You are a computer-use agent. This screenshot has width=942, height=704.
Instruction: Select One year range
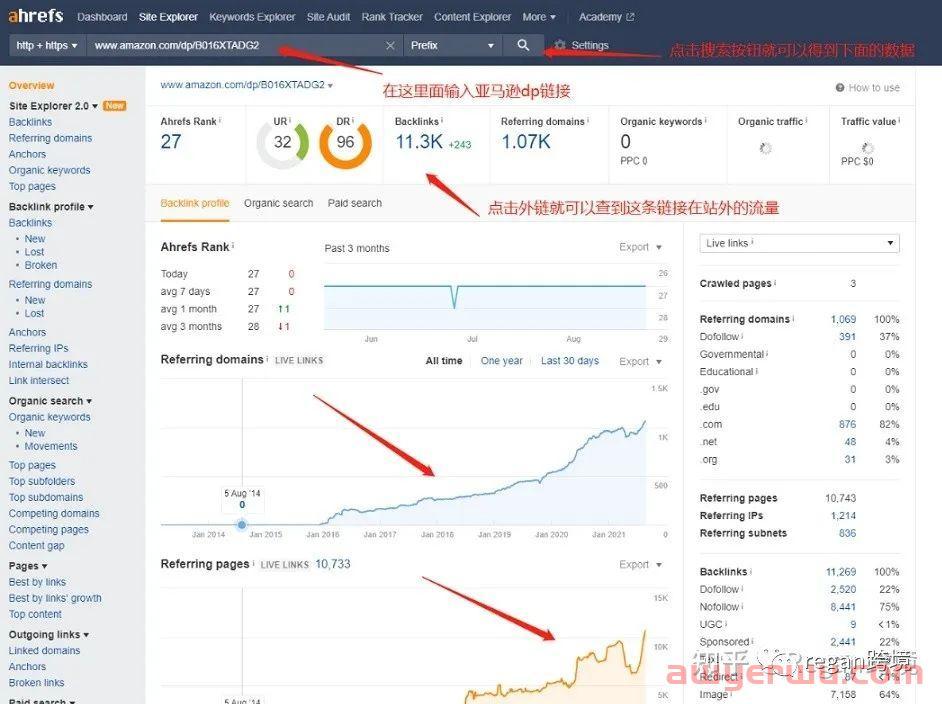coord(502,361)
